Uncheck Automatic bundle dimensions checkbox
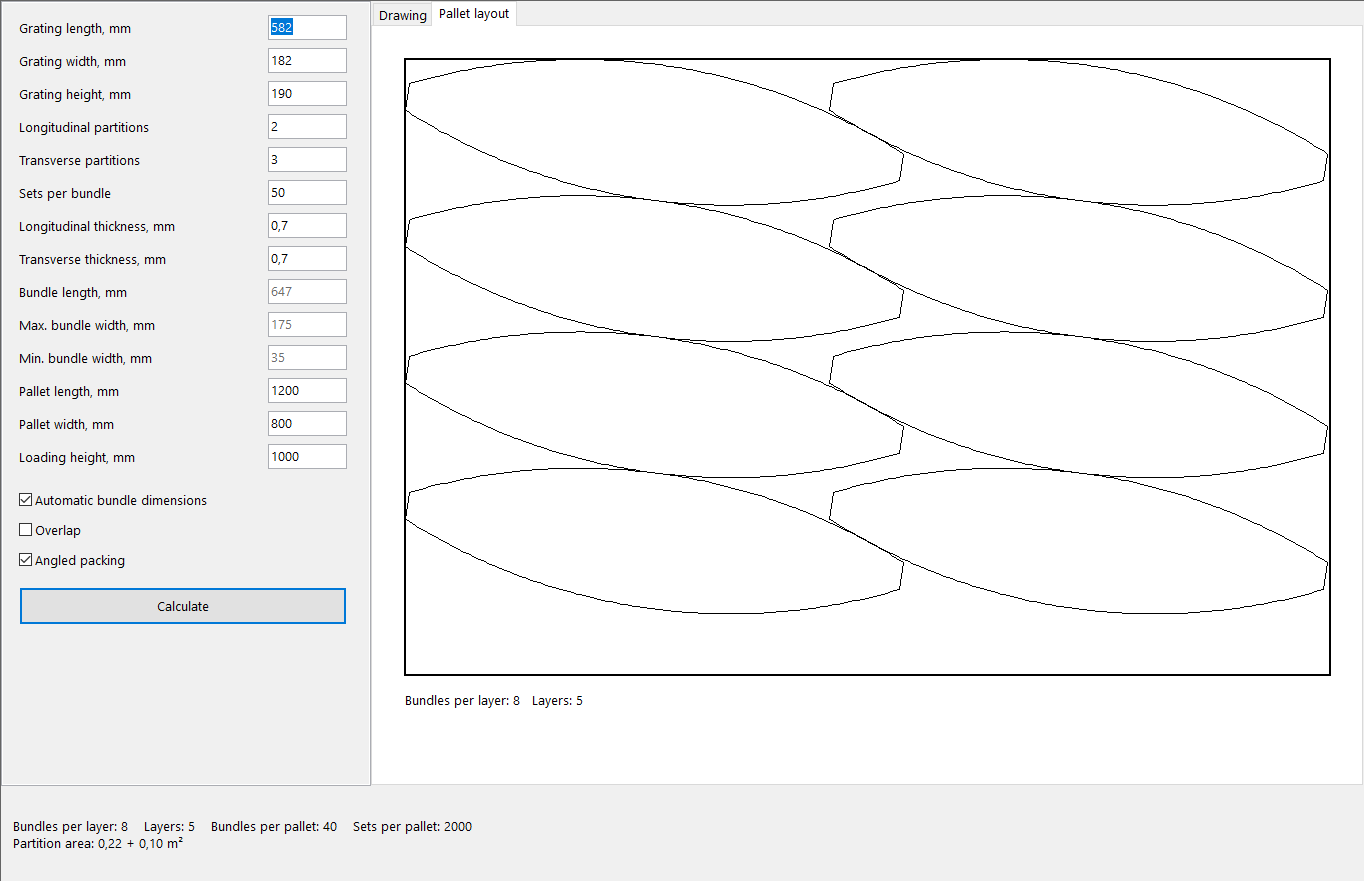This screenshot has height=881, width=1364. pyautogui.click(x=26, y=500)
